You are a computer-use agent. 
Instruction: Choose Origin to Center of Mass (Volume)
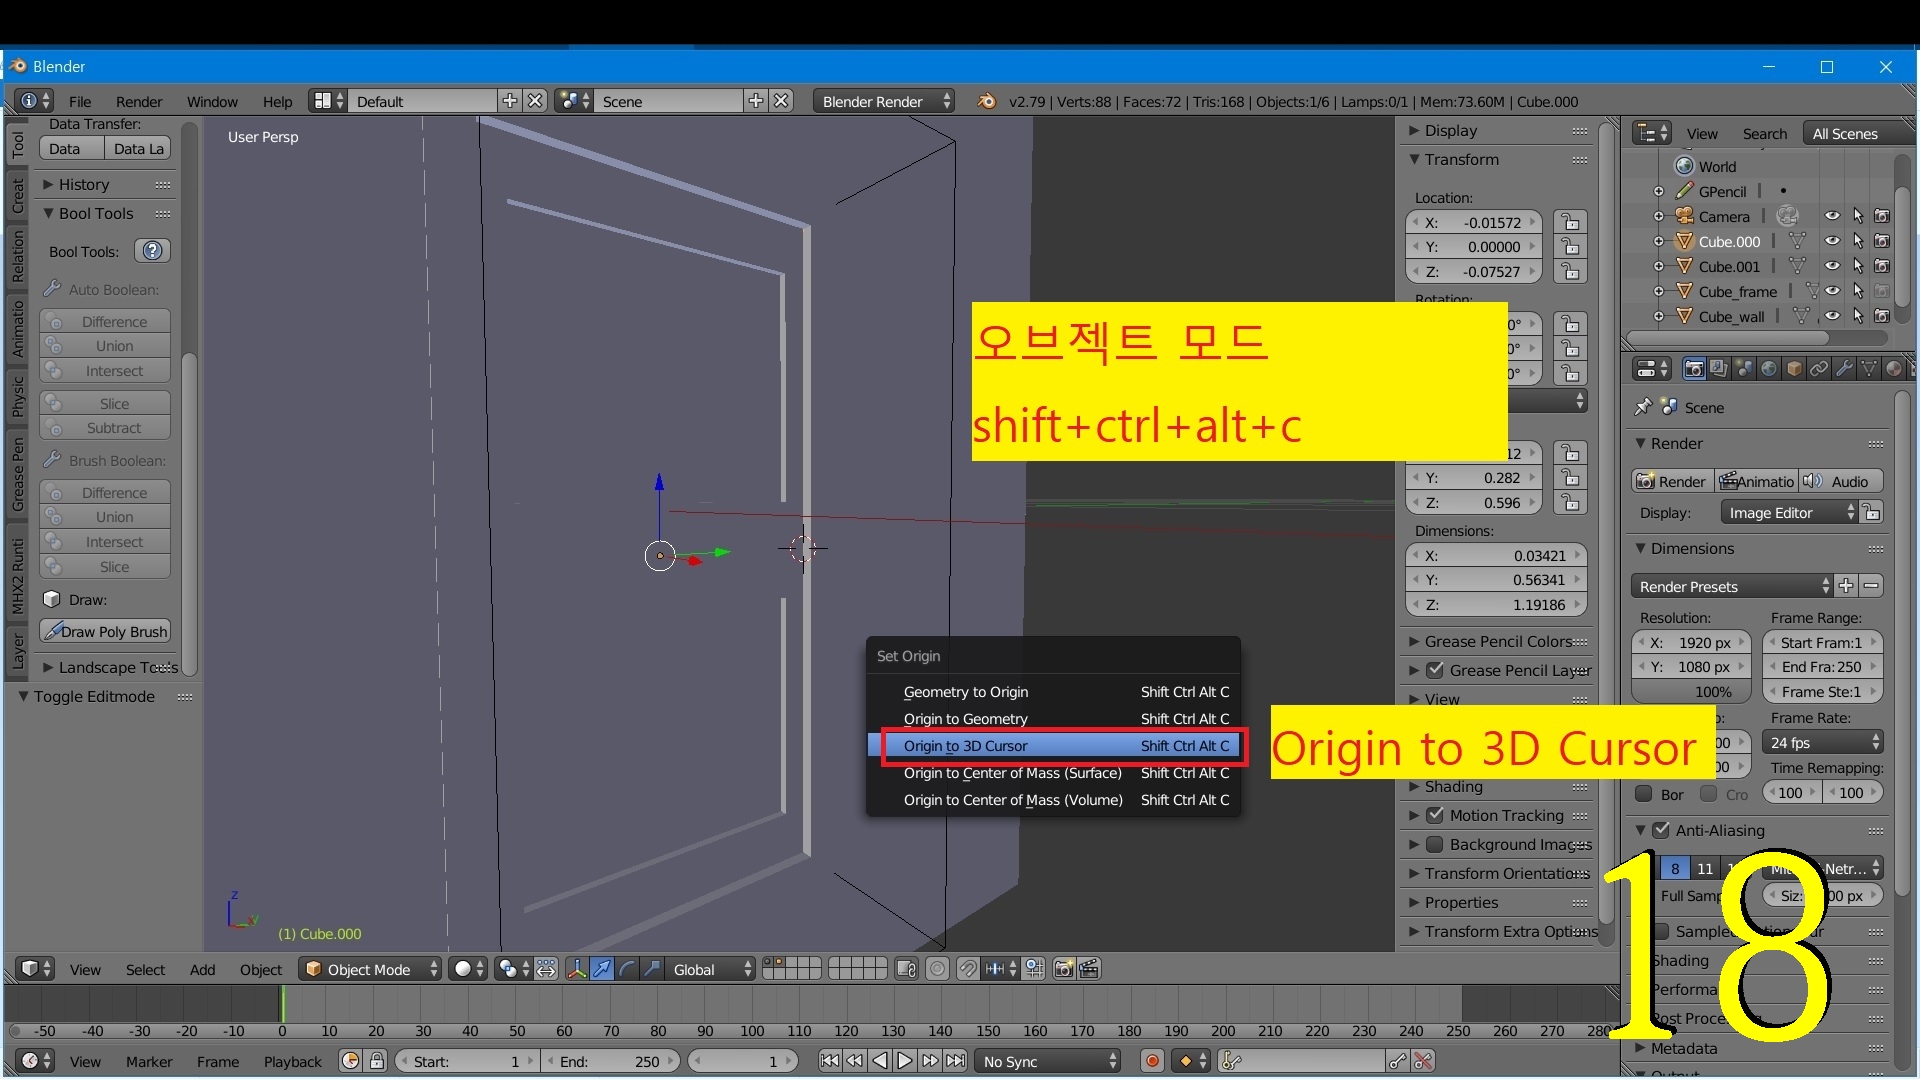click(x=1054, y=800)
